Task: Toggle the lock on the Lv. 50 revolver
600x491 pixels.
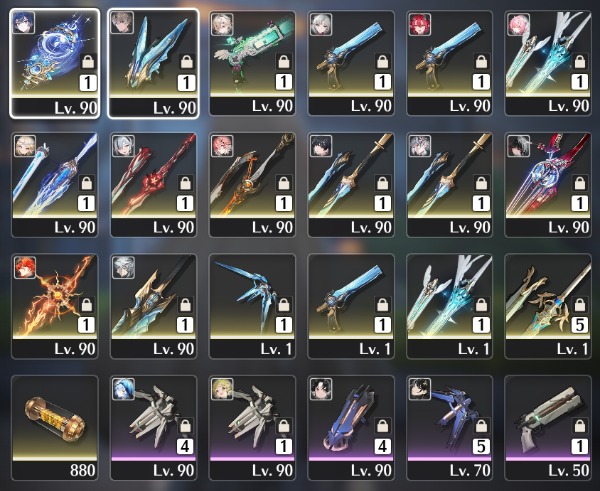Action: pos(579,426)
